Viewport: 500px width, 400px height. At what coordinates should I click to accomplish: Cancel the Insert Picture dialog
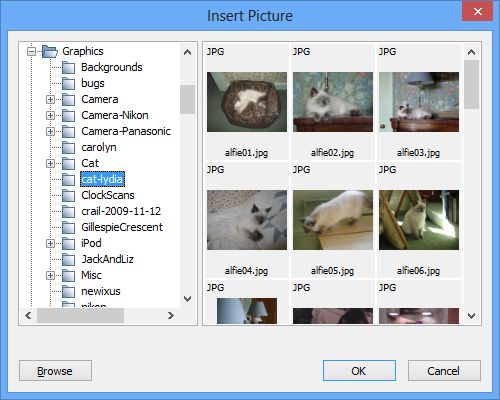444,371
